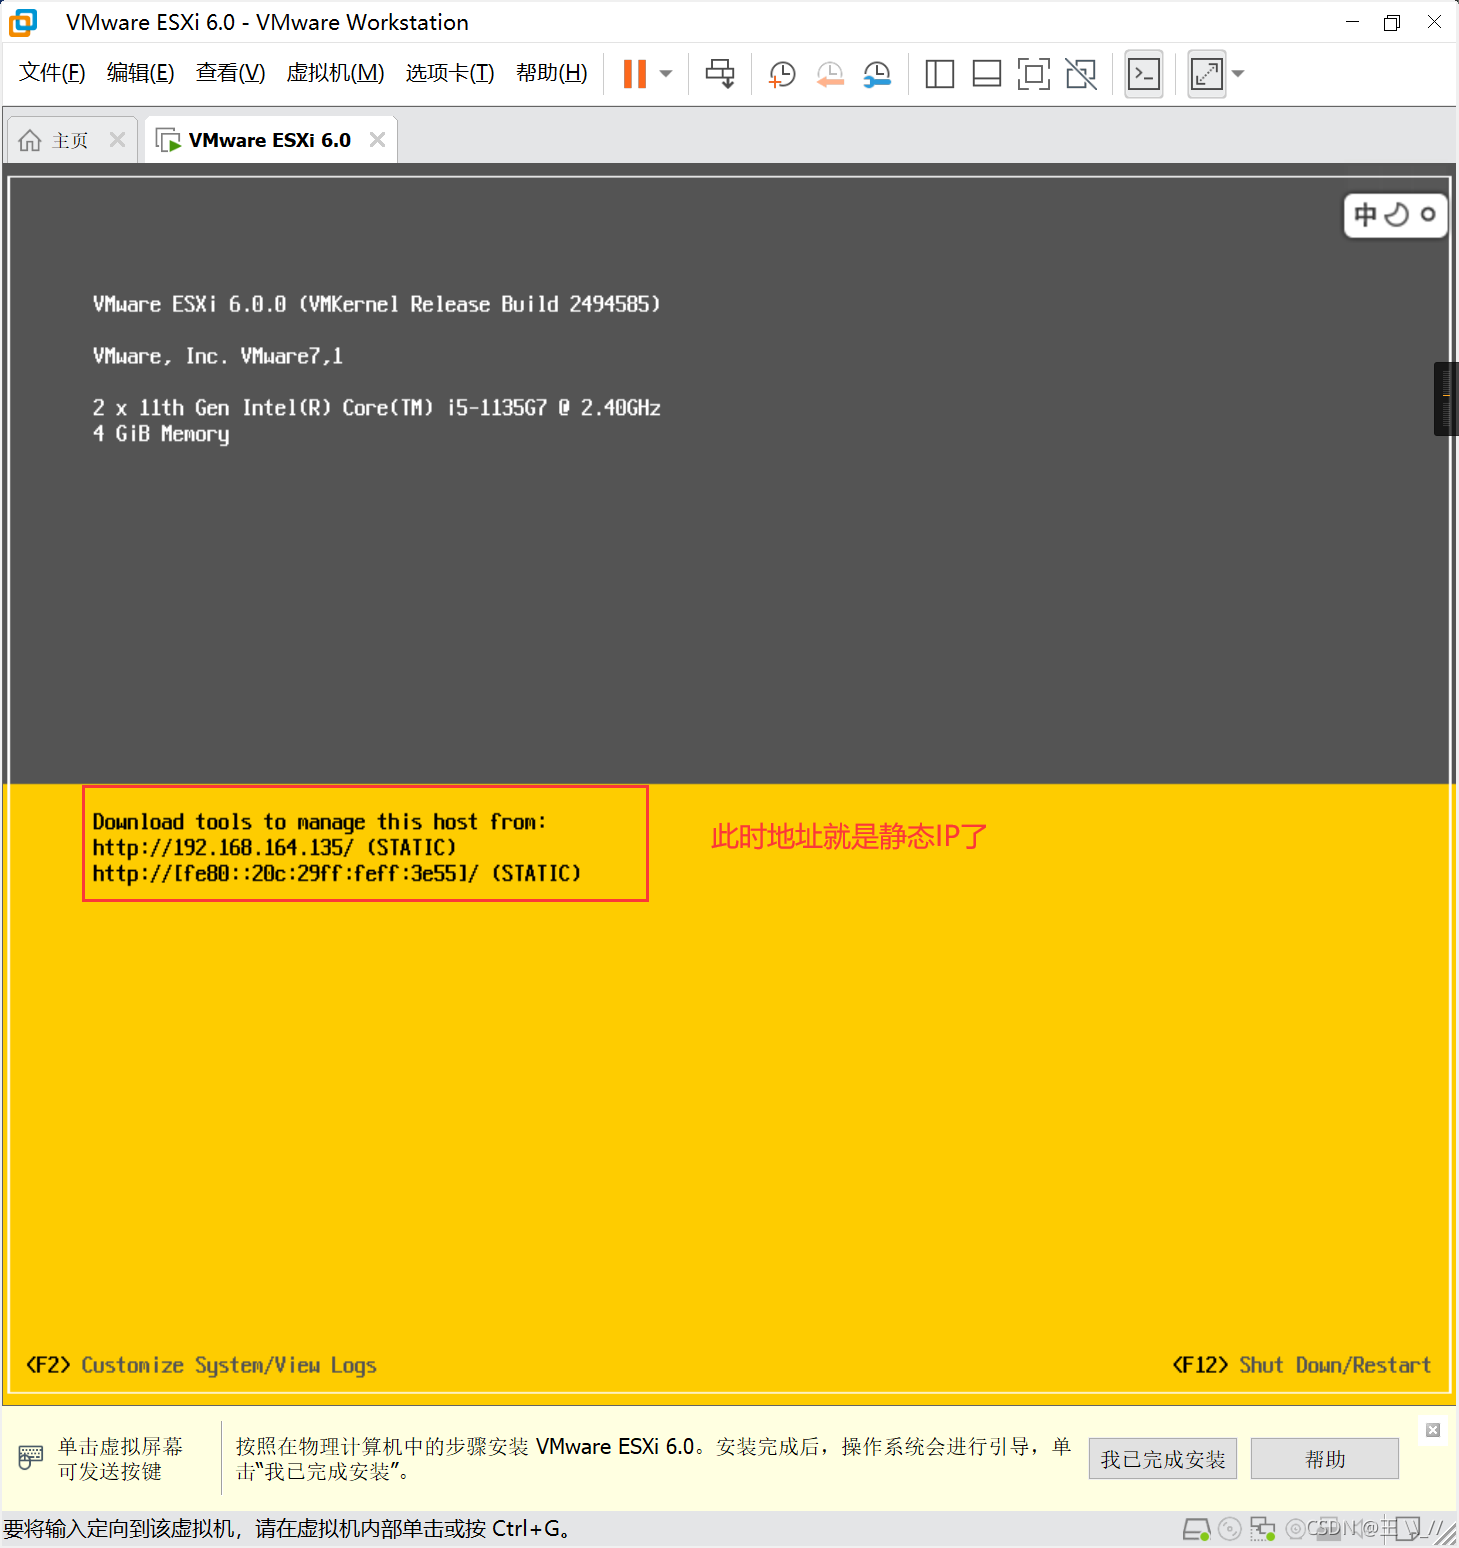Click the 帮助 button in install bar
Image resolution: width=1459 pixels, height=1548 pixels.
pyautogui.click(x=1325, y=1459)
